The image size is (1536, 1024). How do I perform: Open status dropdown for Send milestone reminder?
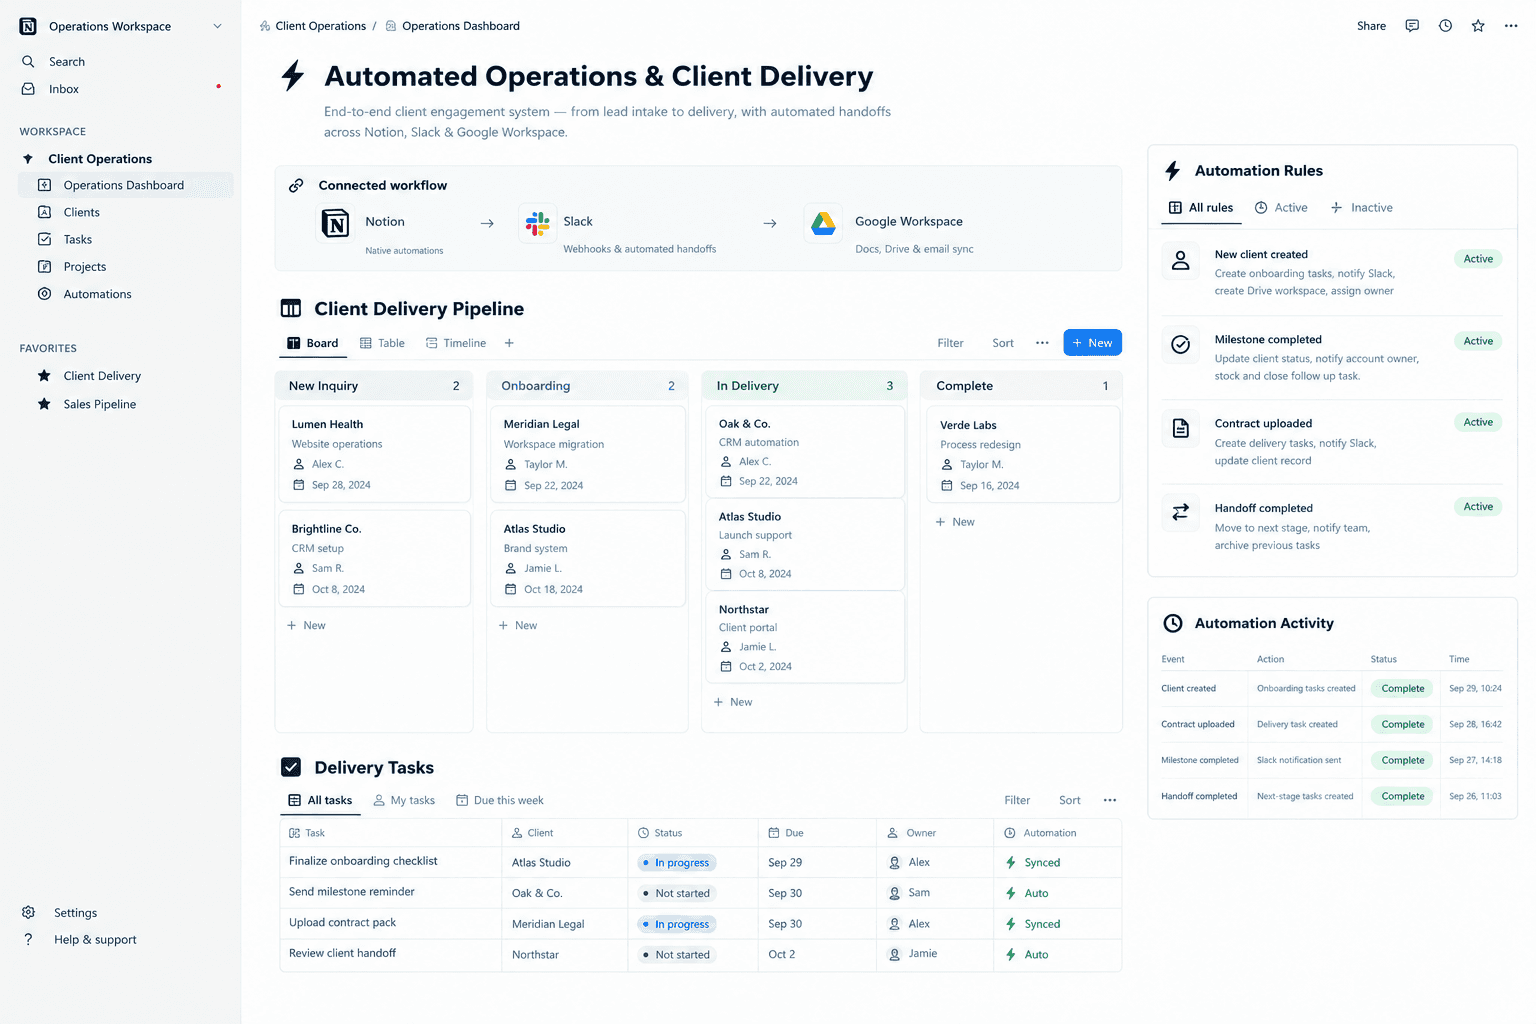click(x=677, y=893)
